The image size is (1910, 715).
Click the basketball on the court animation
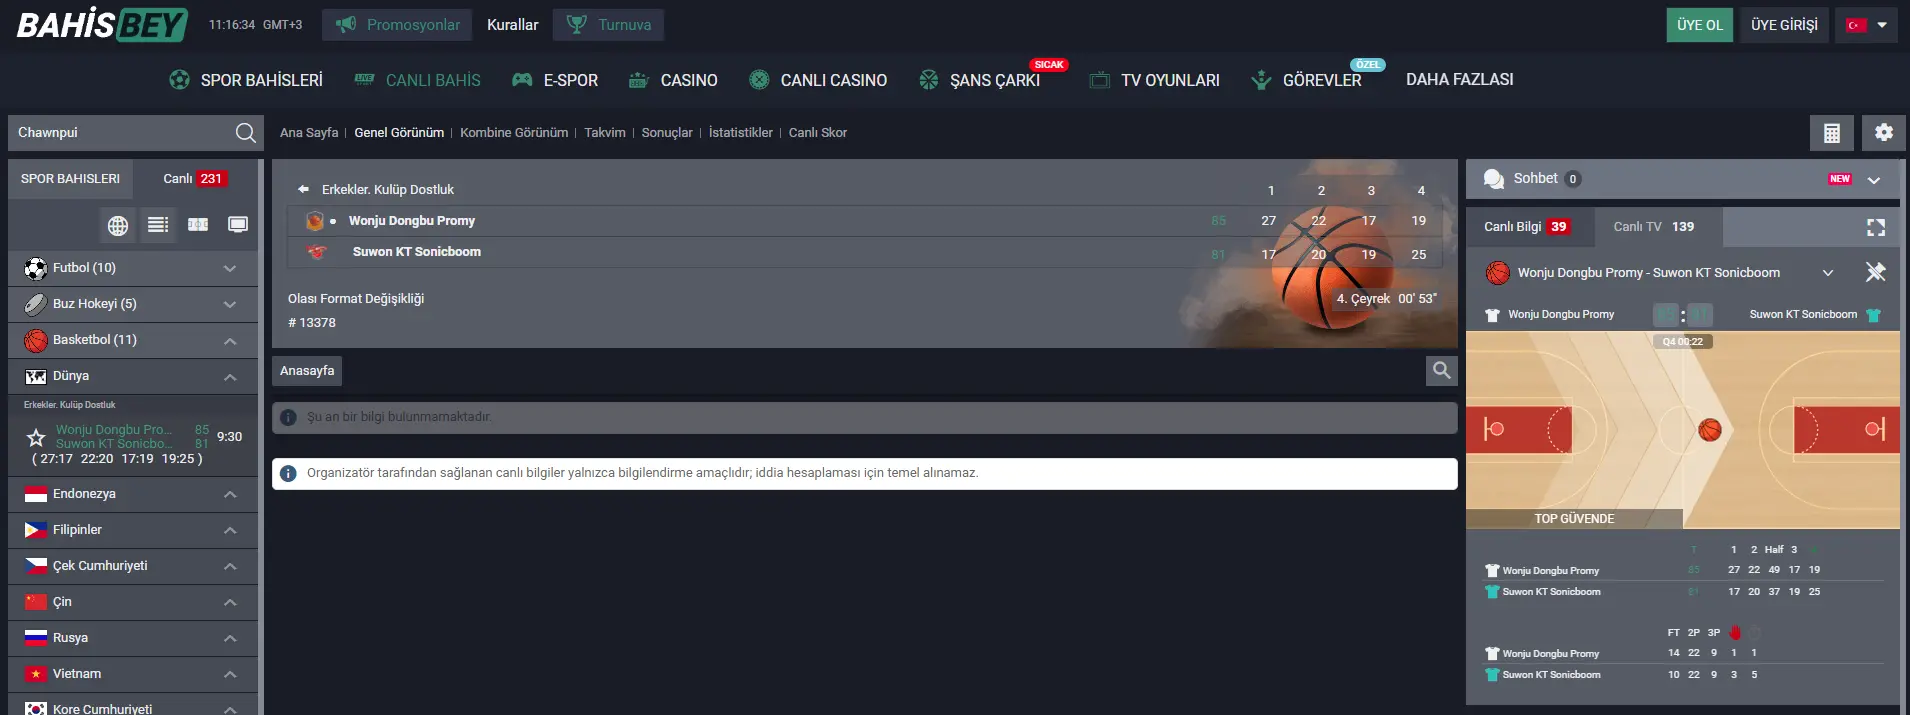pos(1710,430)
